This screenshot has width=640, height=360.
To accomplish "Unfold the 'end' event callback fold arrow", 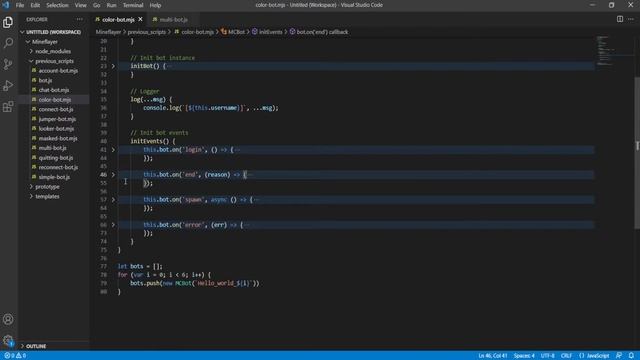I will pos(113,175).
